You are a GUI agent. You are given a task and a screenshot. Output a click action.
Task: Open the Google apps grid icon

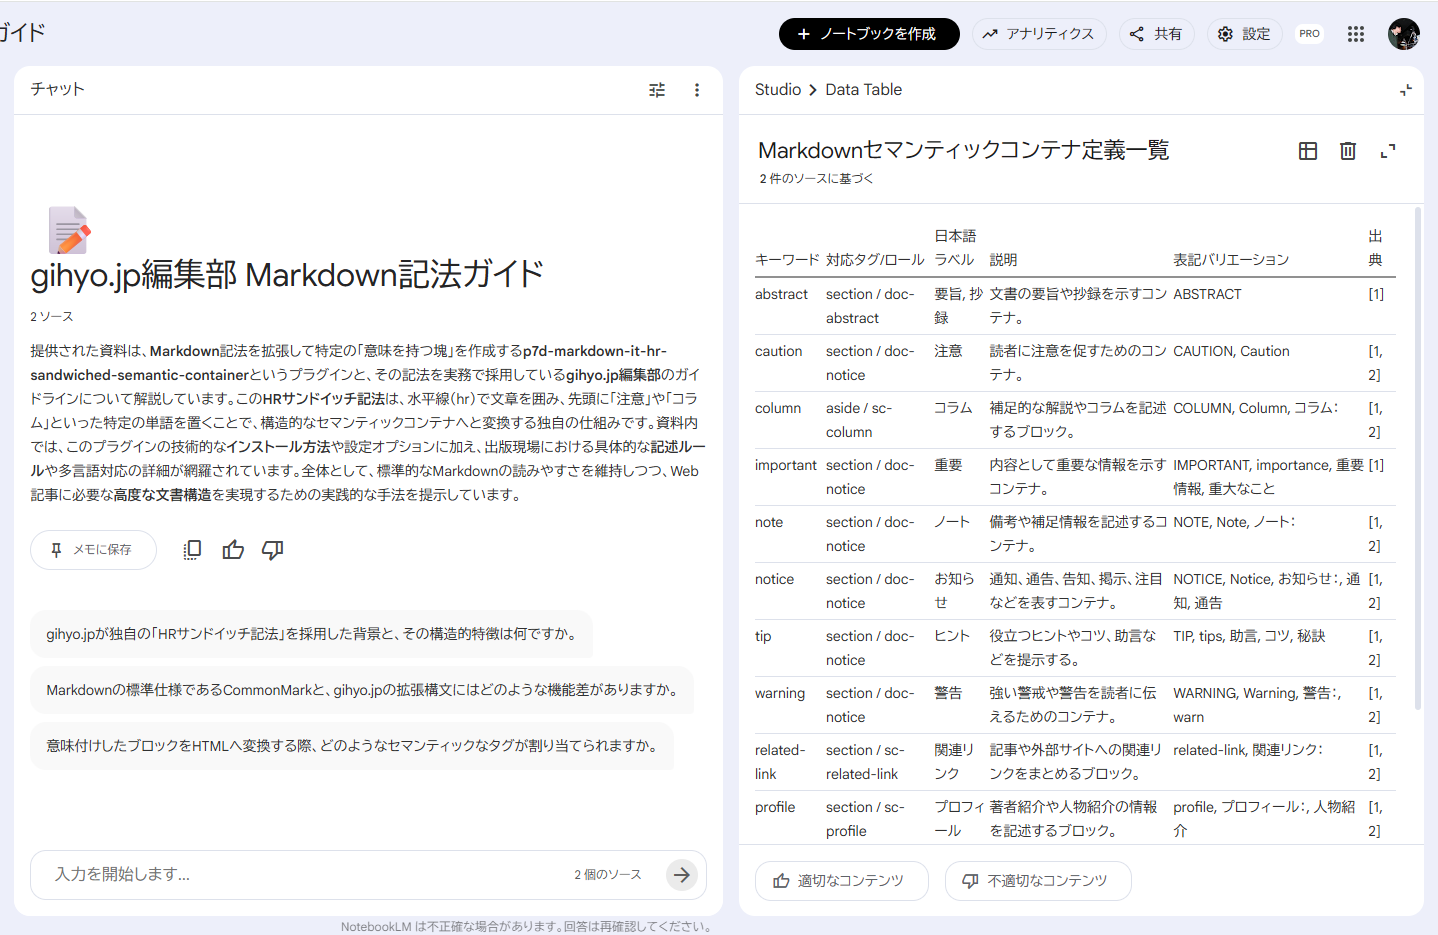1356,34
